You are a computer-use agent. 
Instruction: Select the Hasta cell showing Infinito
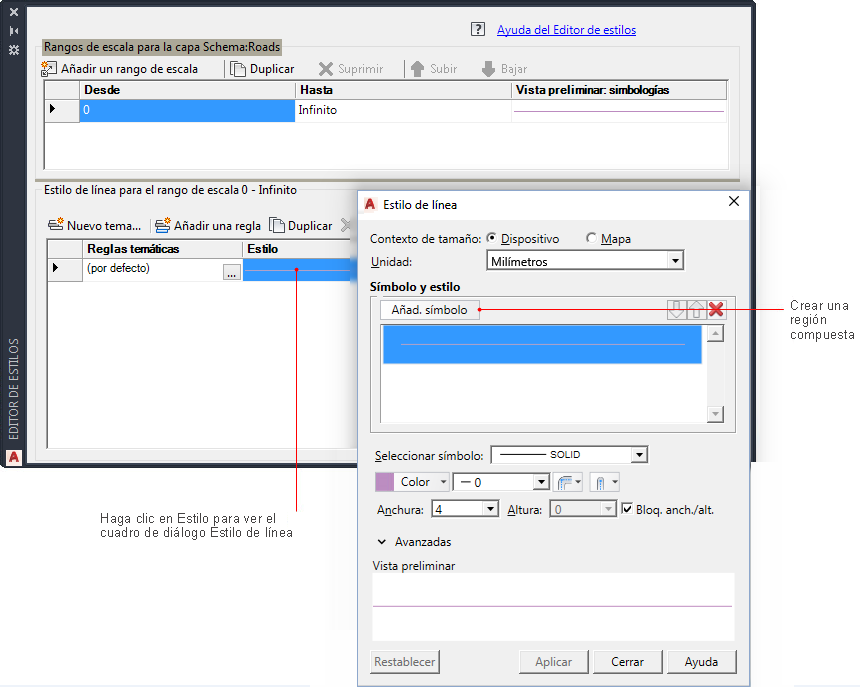(x=403, y=110)
